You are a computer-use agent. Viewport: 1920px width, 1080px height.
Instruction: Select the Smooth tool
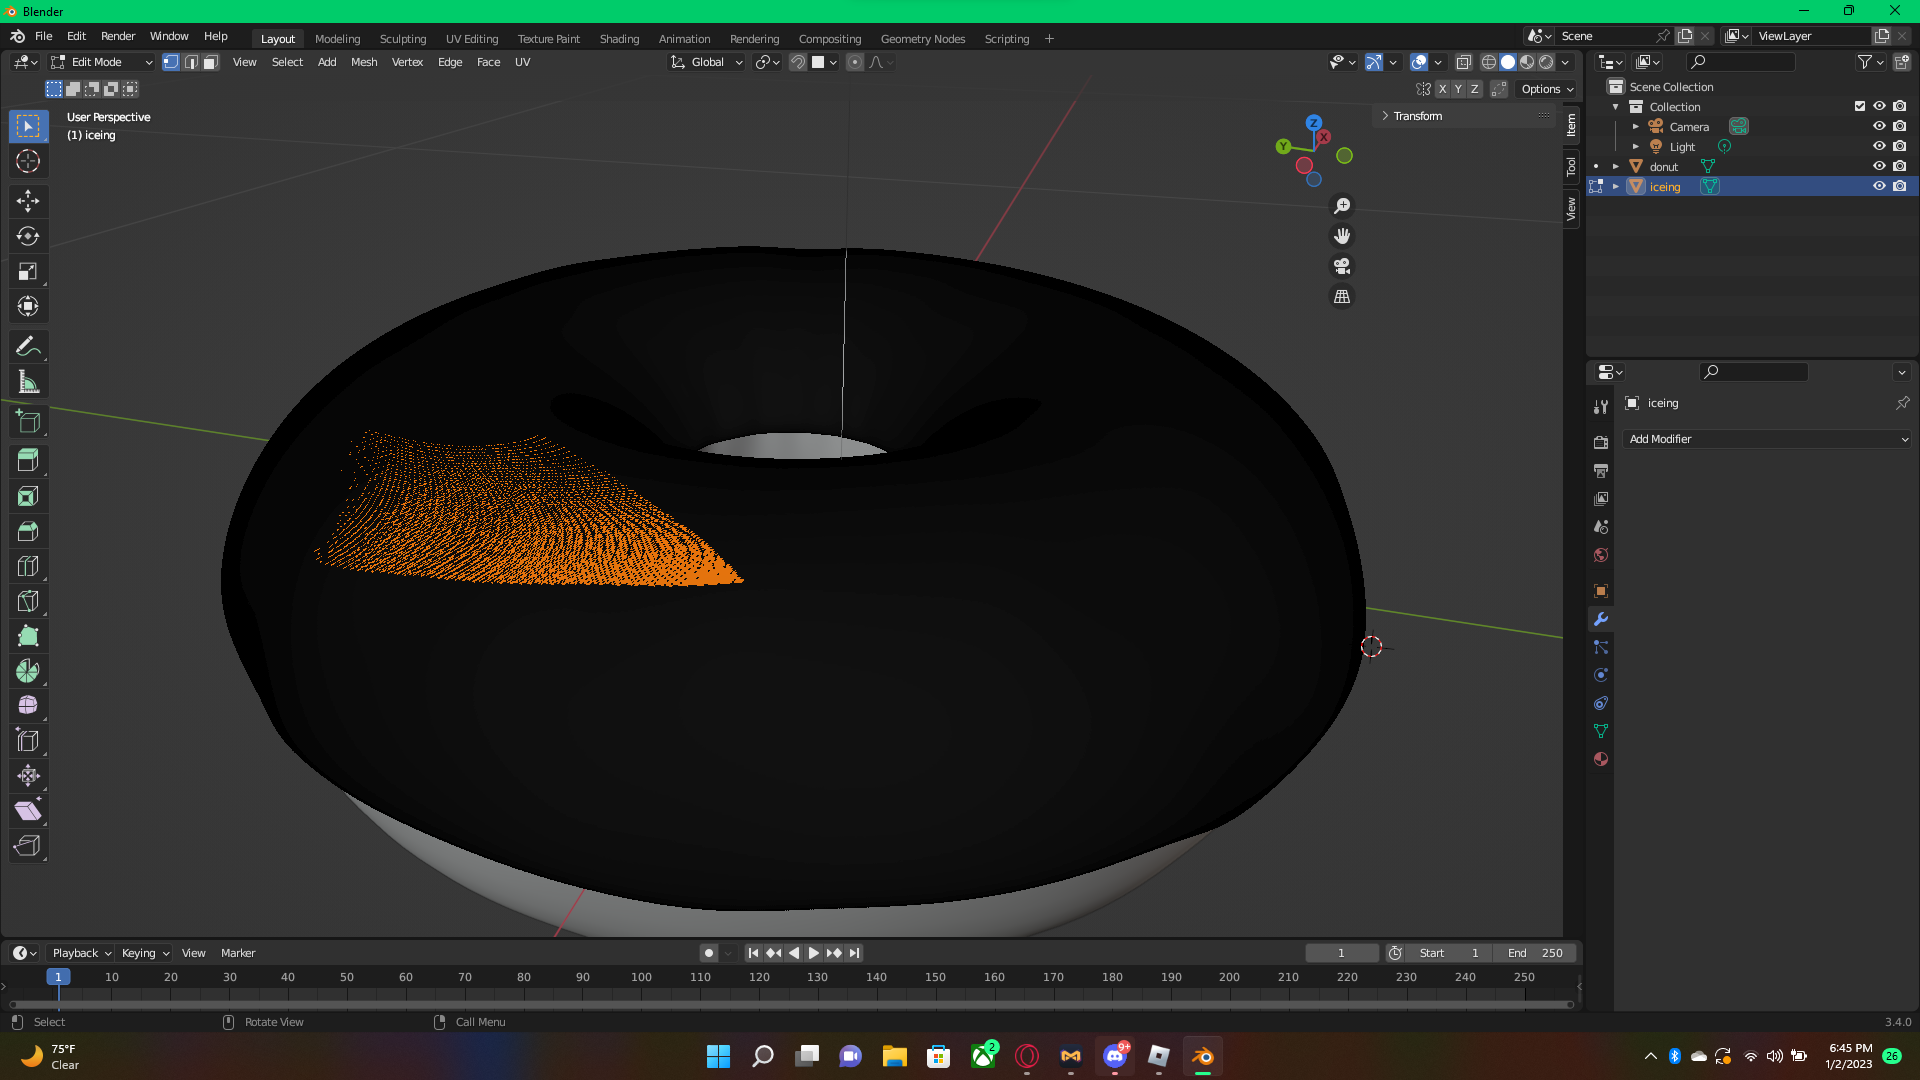point(28,706)
